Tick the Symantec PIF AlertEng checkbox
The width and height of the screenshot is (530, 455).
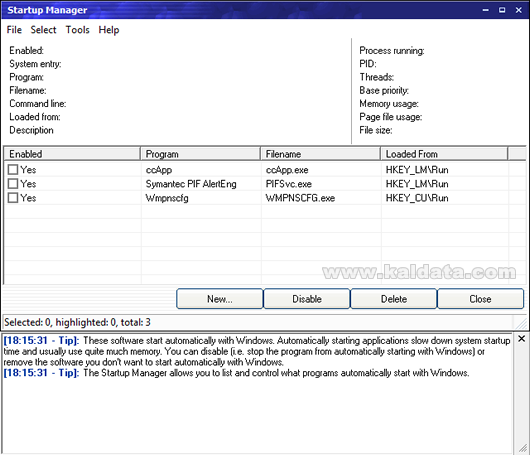click(x=13, y=184)
